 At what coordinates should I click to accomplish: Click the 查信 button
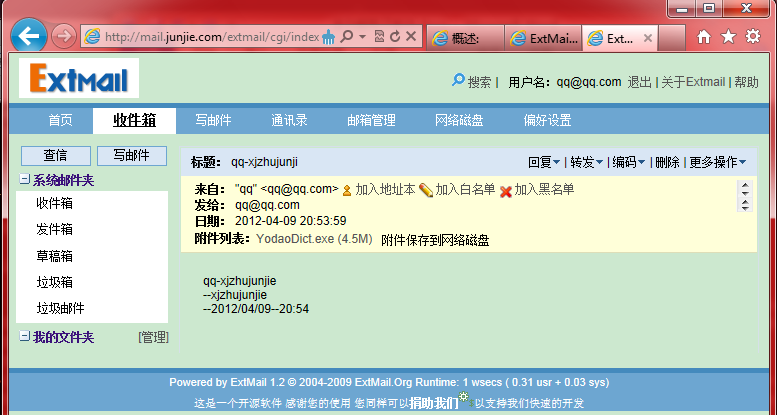point(56,156)
